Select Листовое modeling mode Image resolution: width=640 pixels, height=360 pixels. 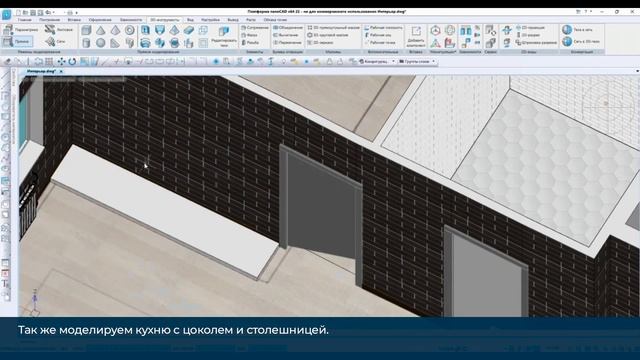pos(59,29)
